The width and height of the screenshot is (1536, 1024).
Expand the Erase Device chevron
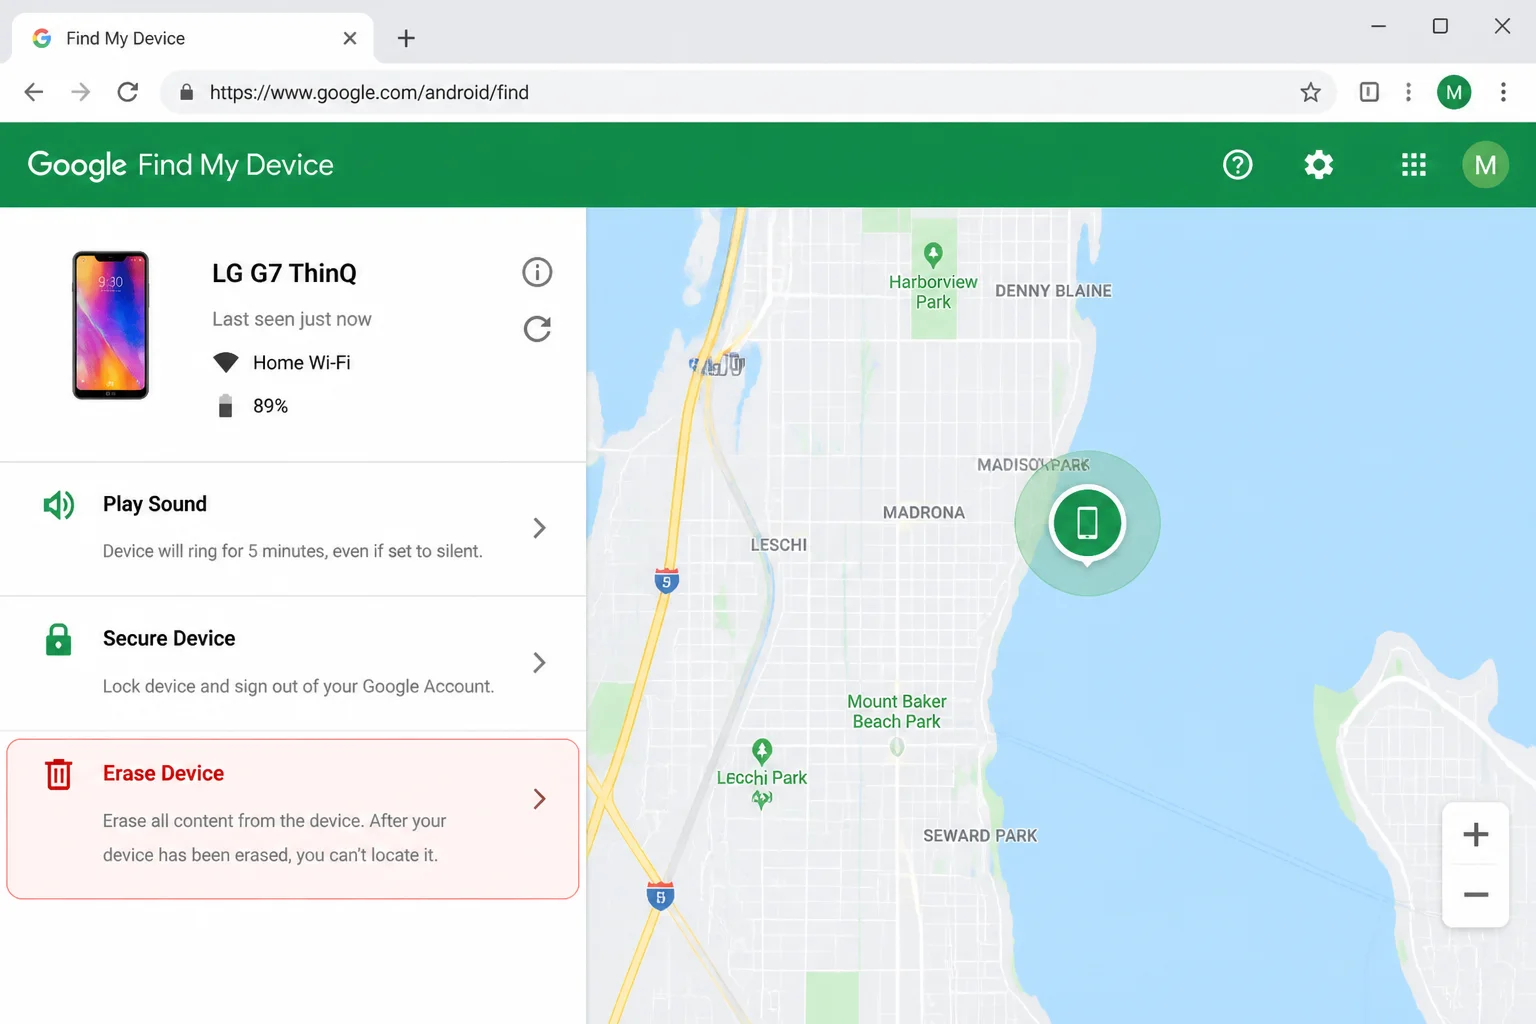point(539,798)
